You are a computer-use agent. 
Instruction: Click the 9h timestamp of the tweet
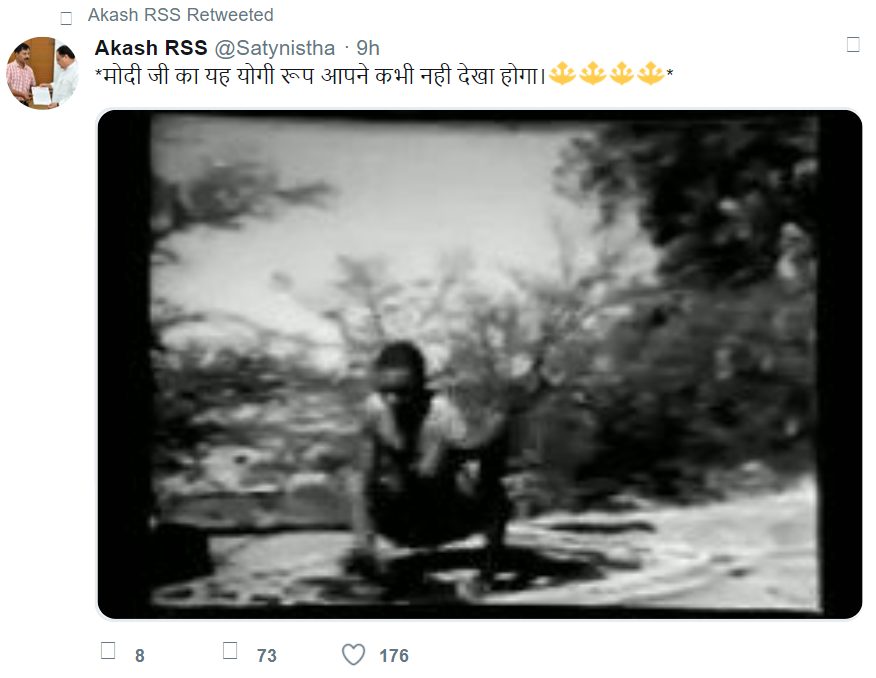tap(368, 49)
